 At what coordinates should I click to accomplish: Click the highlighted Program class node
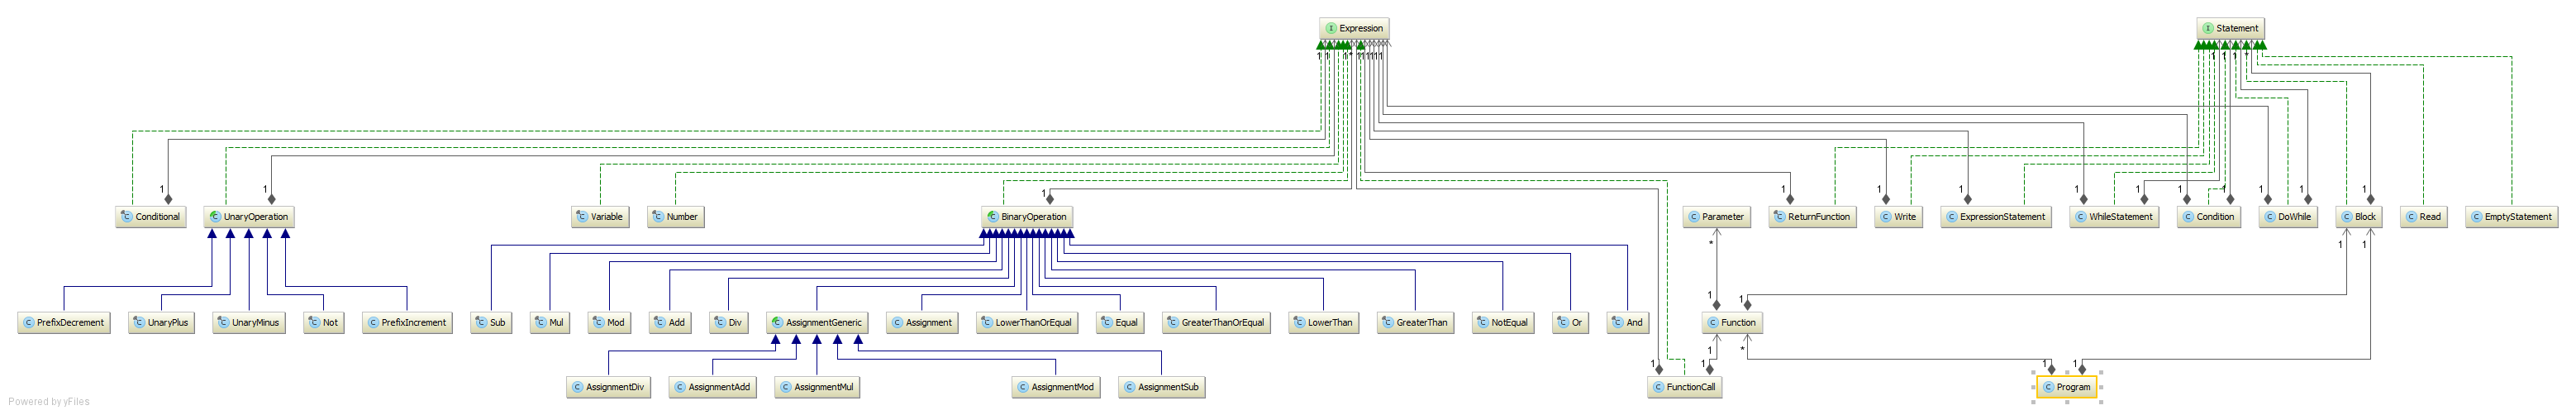pos(2067,387)
